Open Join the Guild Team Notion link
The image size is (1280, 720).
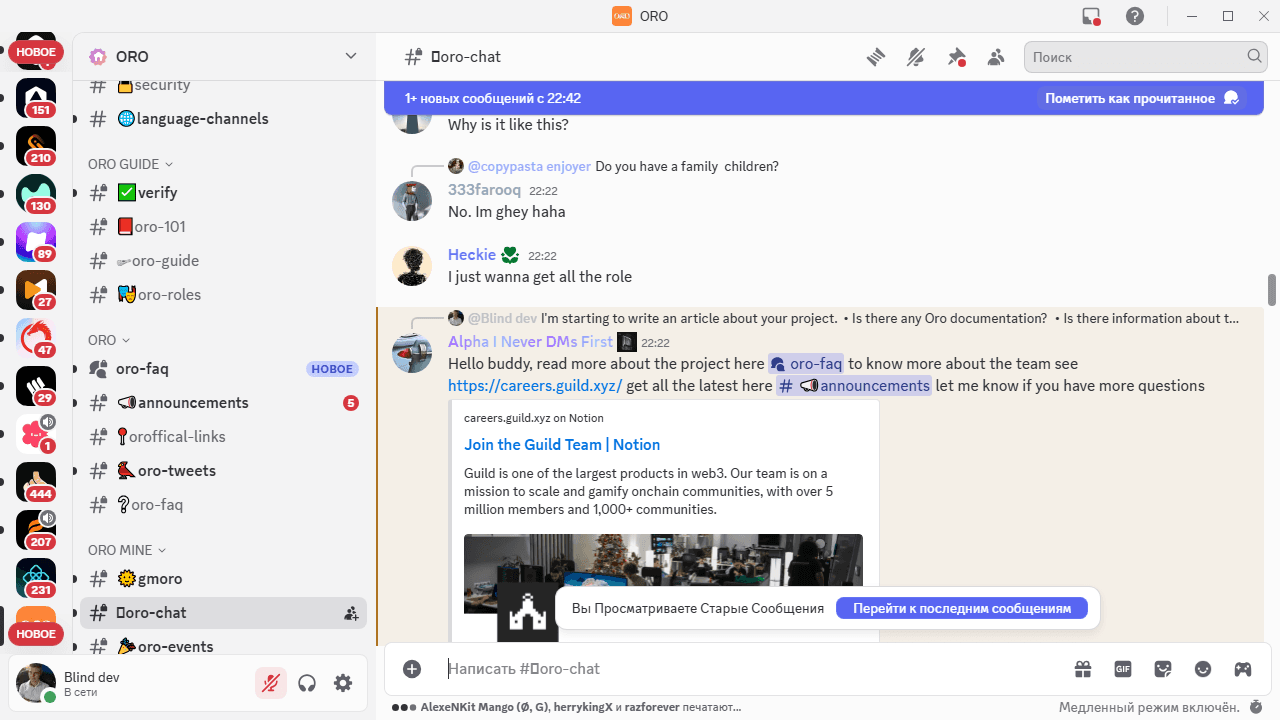[x=562, y=445]
